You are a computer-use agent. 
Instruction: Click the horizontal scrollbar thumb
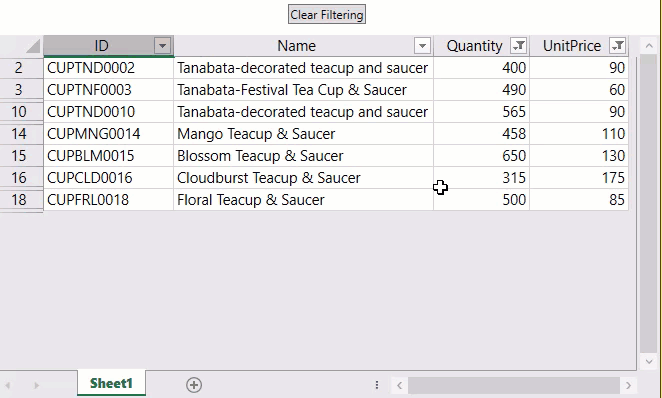pos(513,385)
